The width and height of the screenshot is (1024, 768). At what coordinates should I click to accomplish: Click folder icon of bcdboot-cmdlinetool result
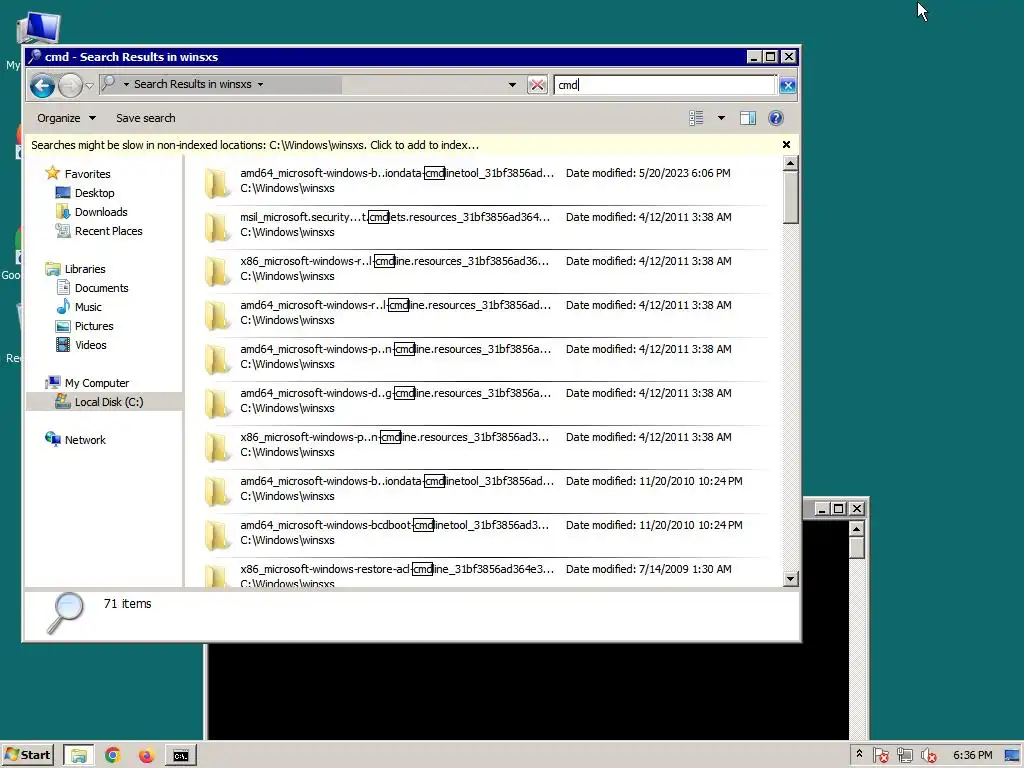click(x=216, y=535)
